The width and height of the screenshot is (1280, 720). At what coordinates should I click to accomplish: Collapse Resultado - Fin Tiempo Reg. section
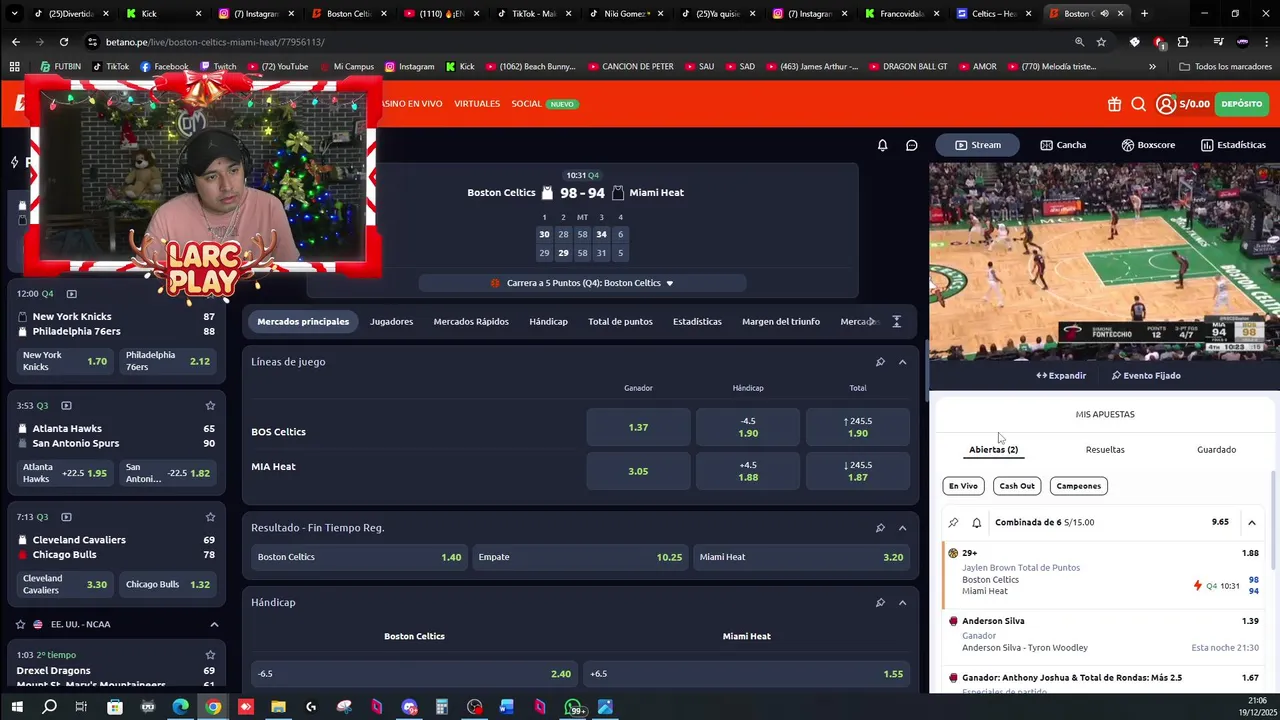tap(902, 528)
